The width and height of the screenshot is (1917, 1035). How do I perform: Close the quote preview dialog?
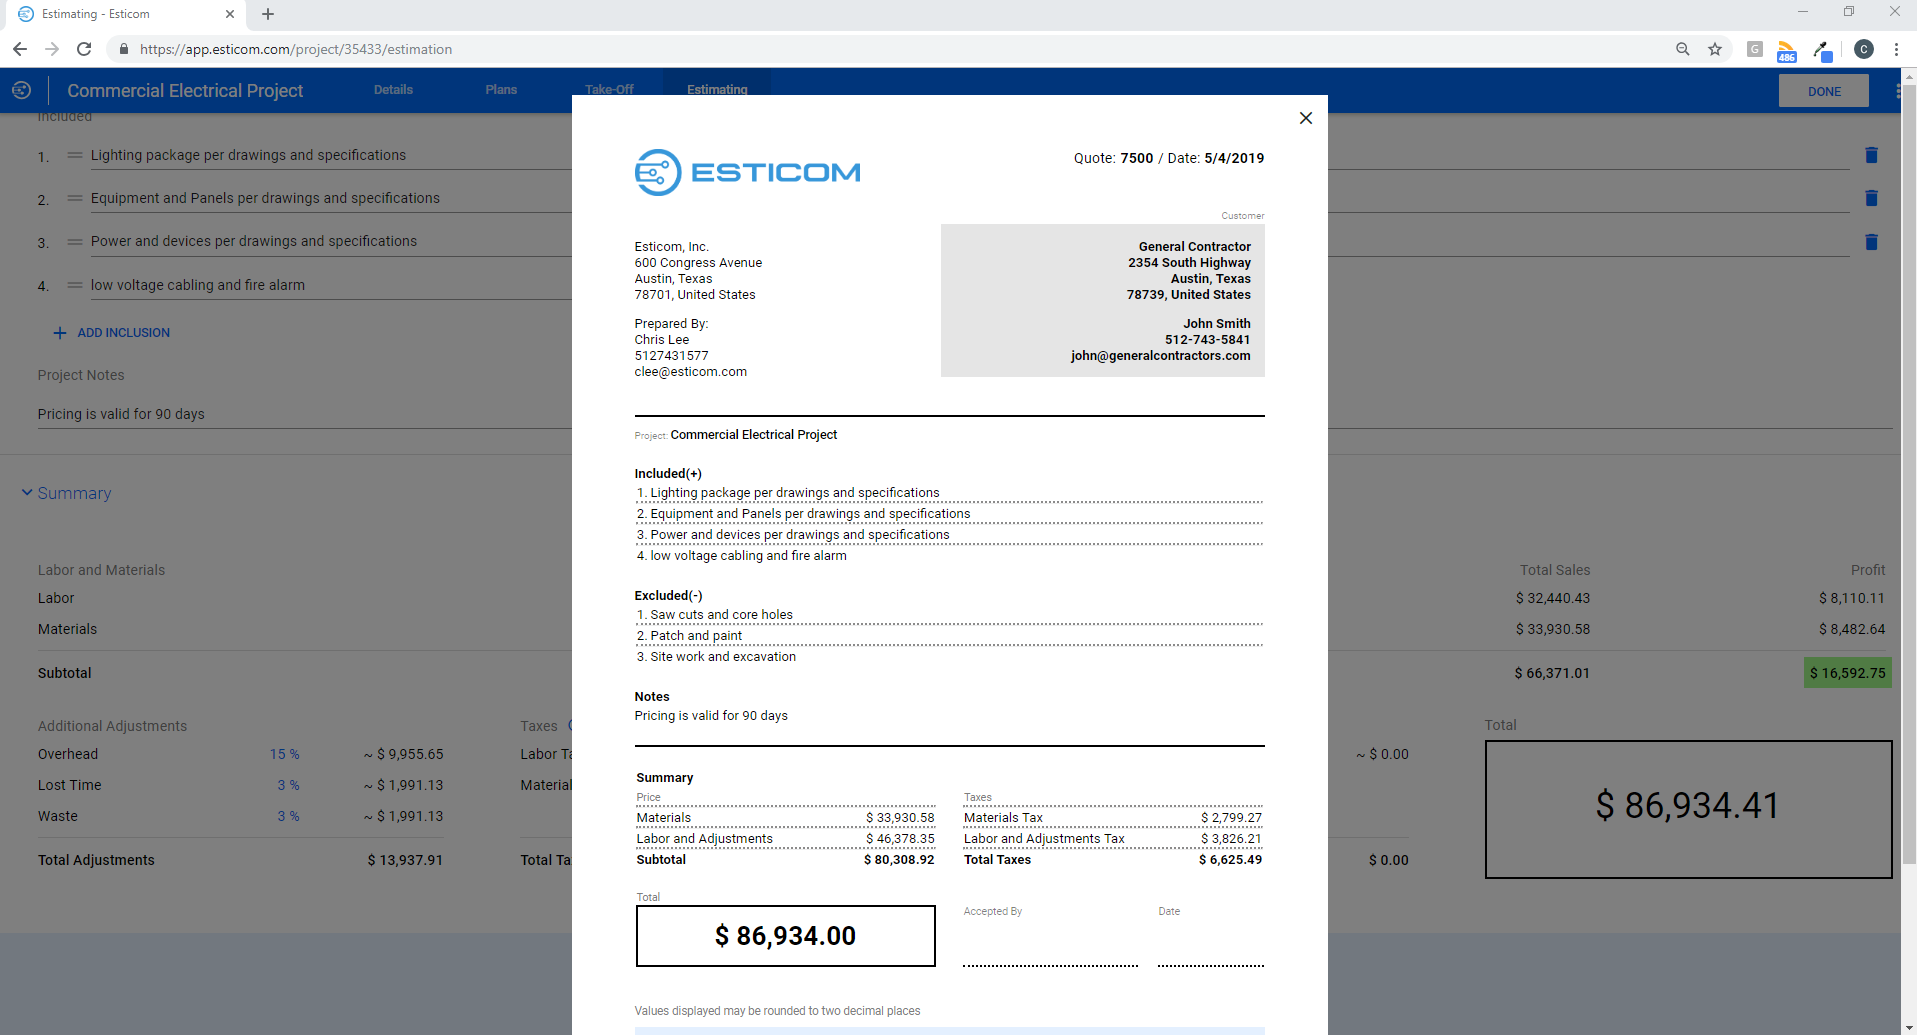point(1305,118)
